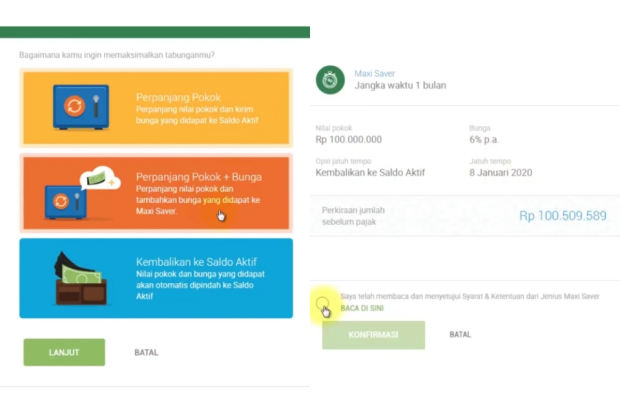Tick the Syarat & Ketentuan agreement checkbox
This screenshot has height=413, width=620.
[x=323, y=303]
